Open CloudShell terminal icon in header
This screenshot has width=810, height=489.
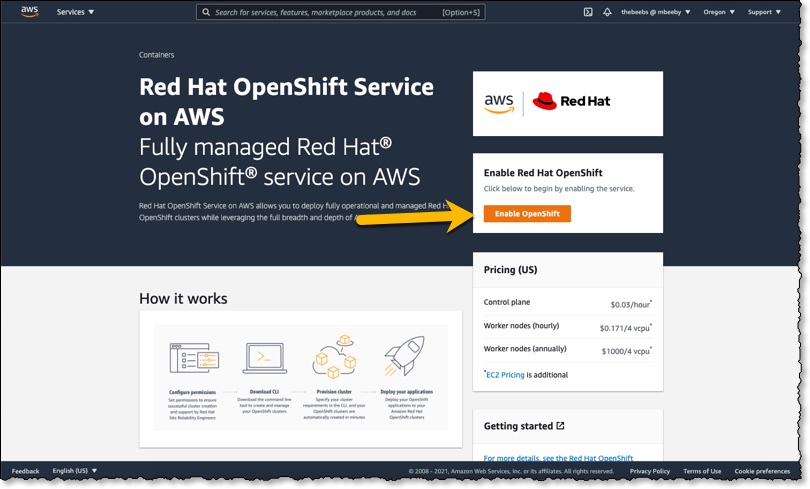click(588, 12)
